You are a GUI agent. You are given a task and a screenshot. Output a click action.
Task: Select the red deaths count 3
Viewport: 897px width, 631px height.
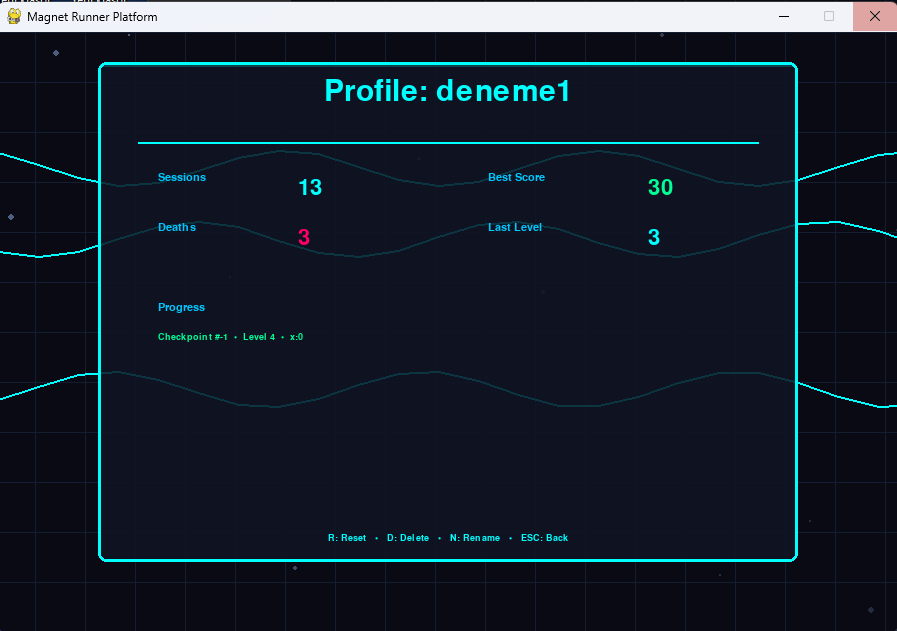[304, 238]
